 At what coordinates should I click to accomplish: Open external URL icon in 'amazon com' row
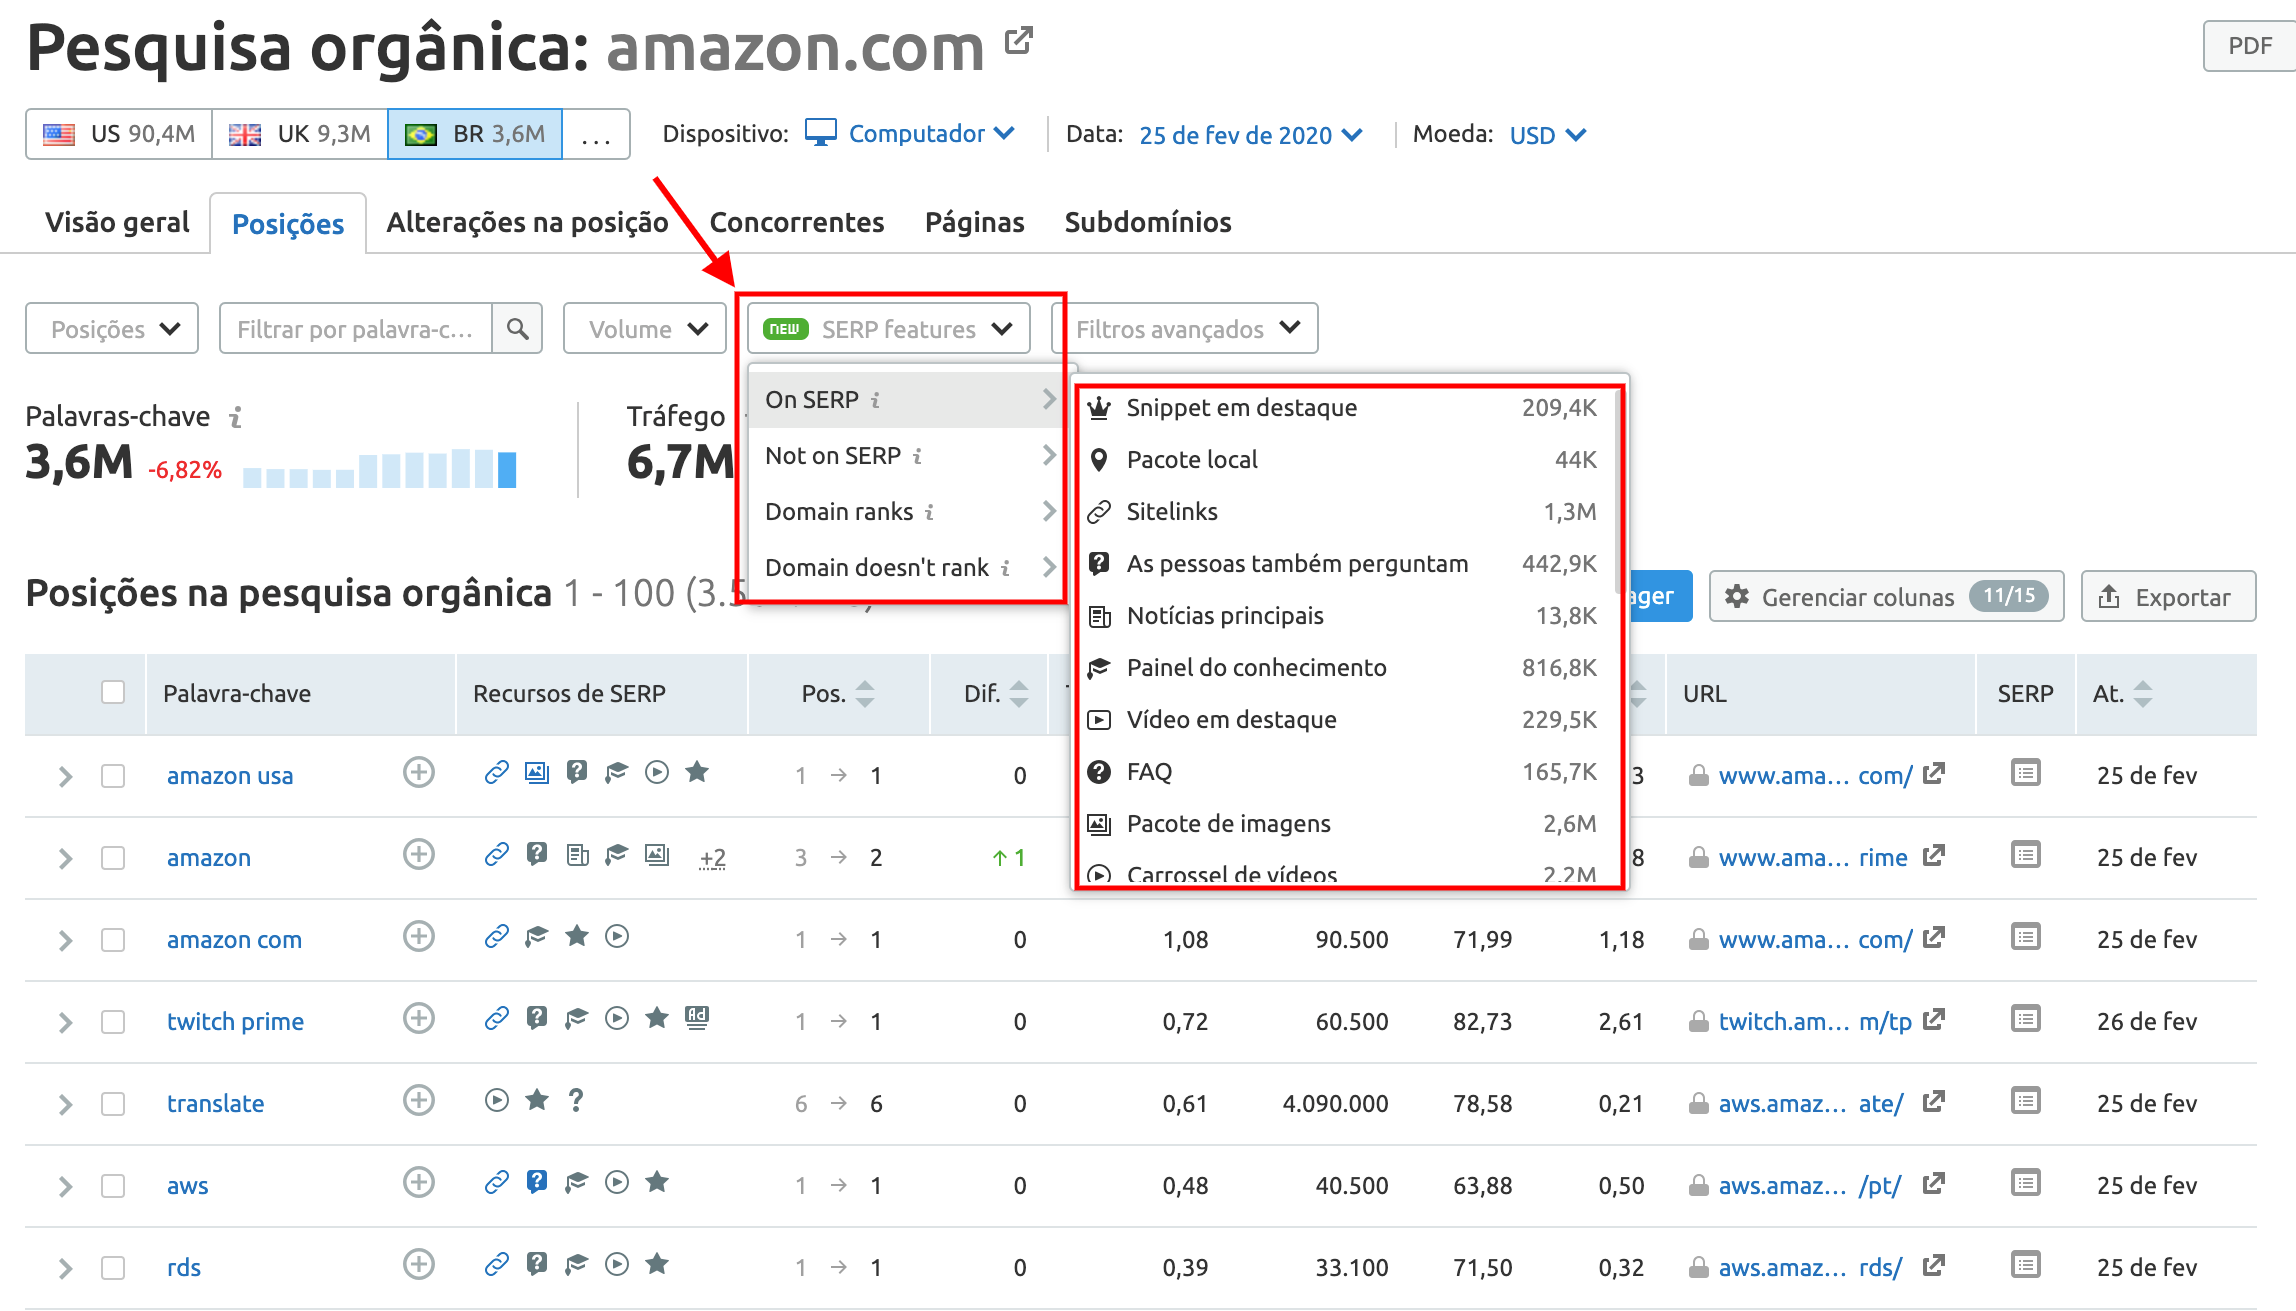[x=1934, y=938]
